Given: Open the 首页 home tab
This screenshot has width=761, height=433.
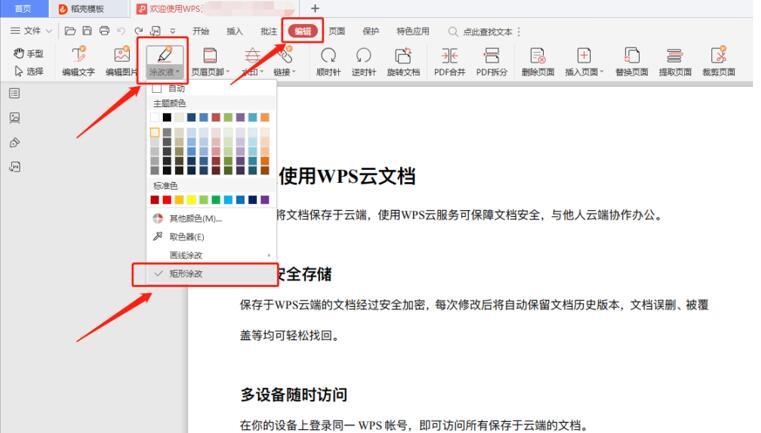Looking at the screenshot, I should pyautogui.click(x=23, y=9).
